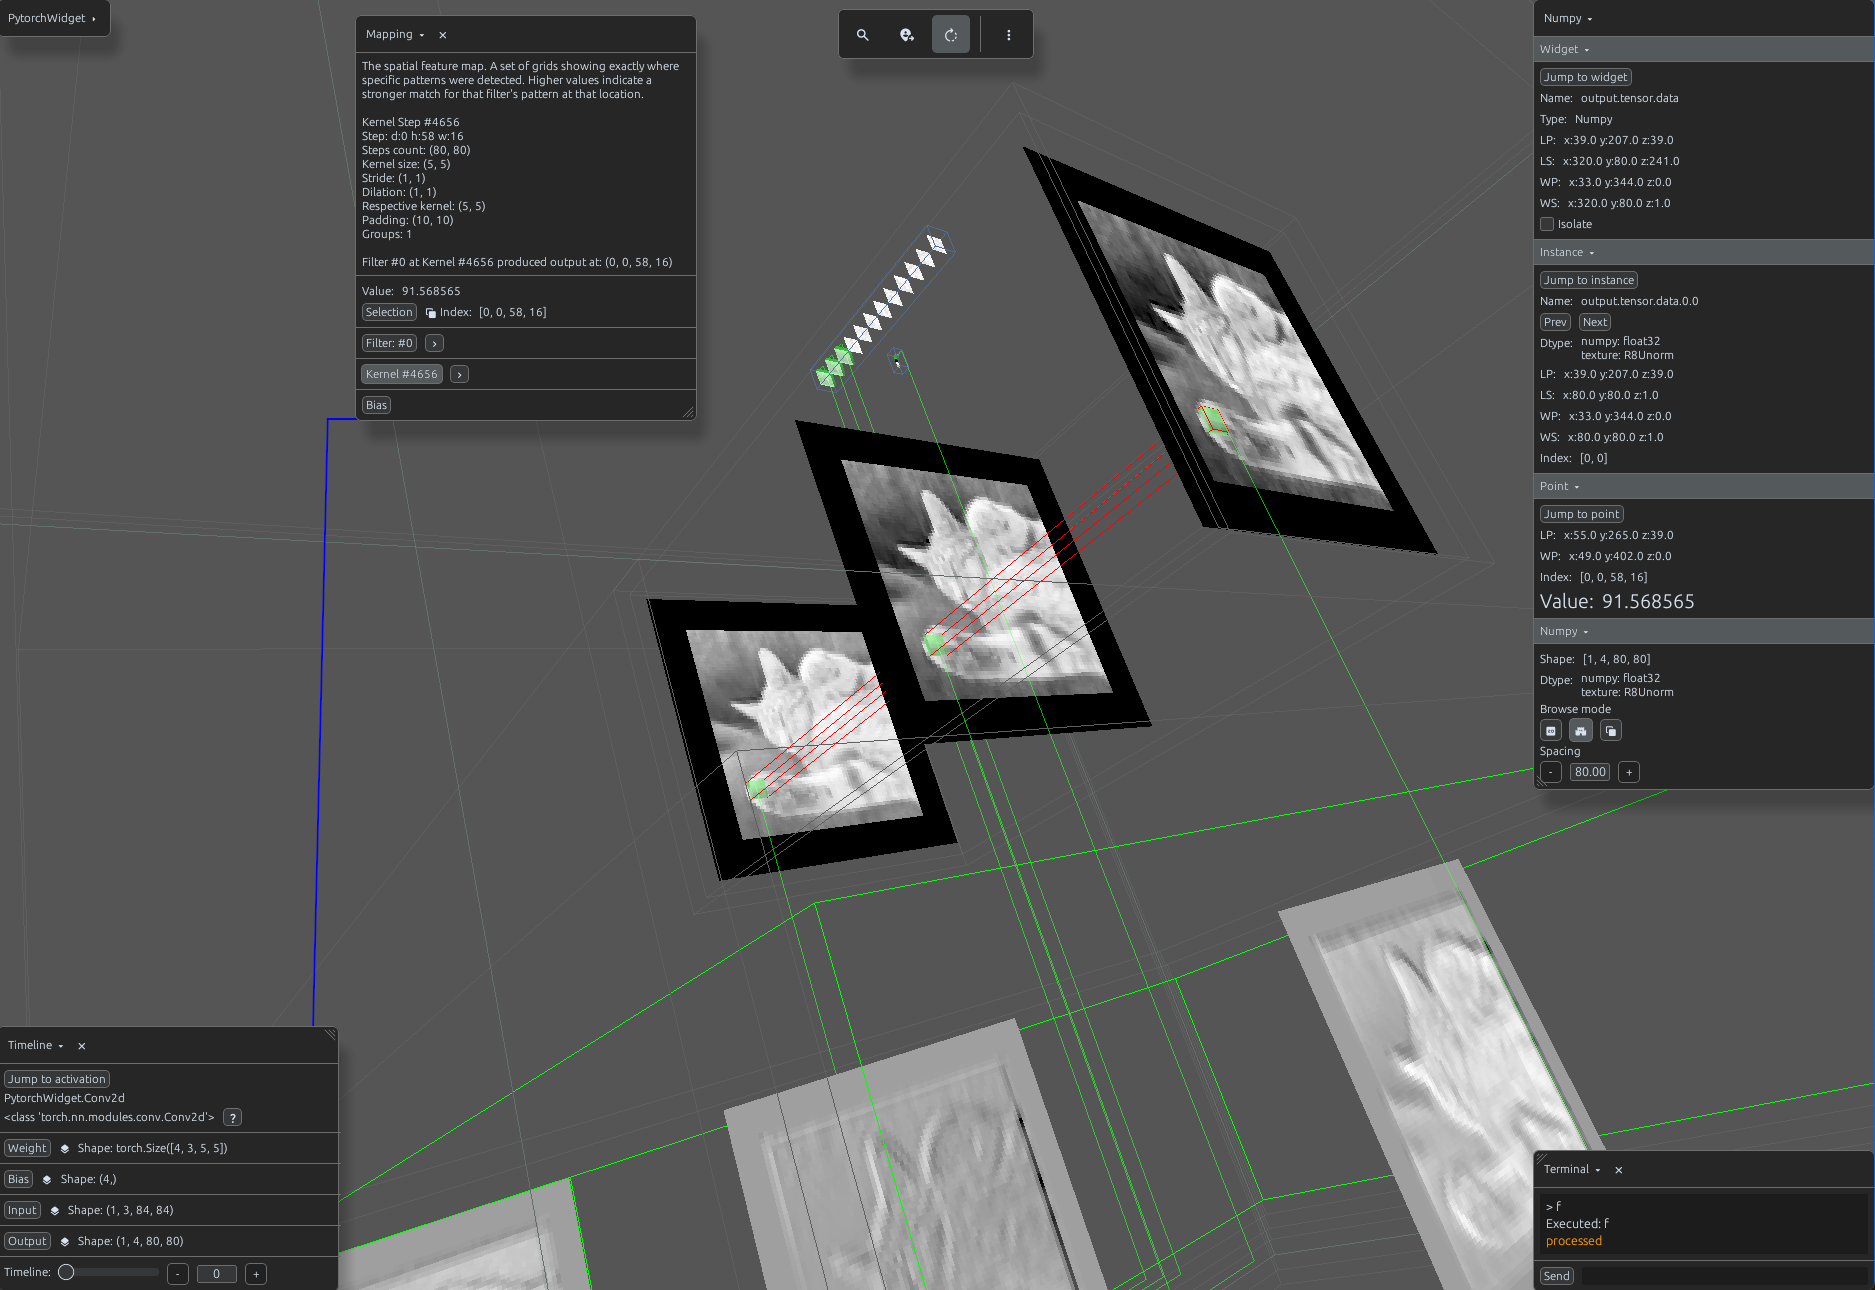Viewport: 1875px width, 1290px height.
Task: Toggle the auto-rotate icon in toolbar
Action: tap(951, 35)
